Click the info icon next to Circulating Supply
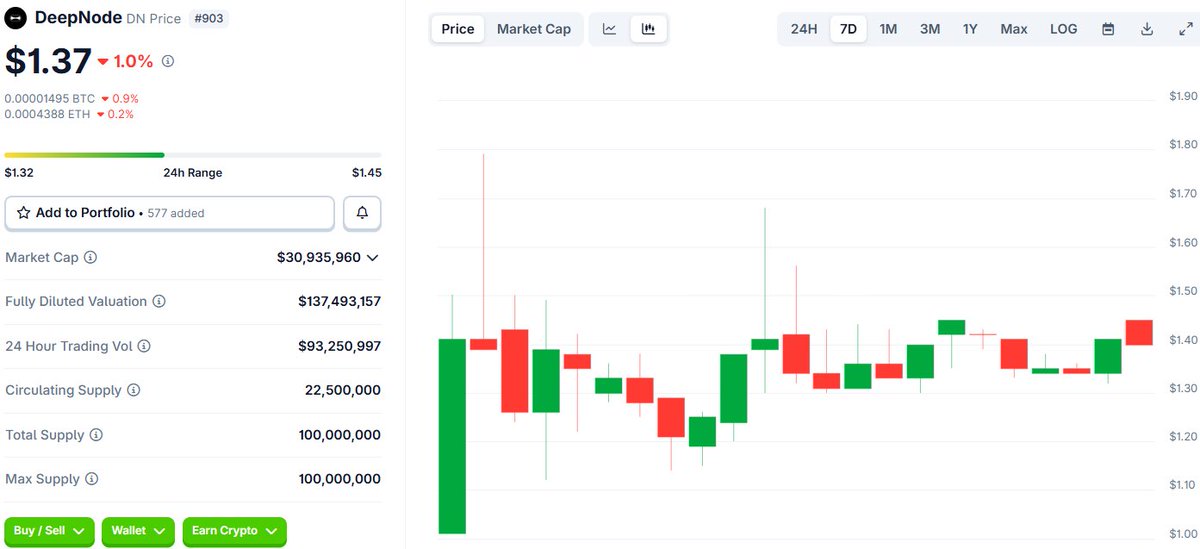This screenshot has height=549, width=1200. point(133,391)
